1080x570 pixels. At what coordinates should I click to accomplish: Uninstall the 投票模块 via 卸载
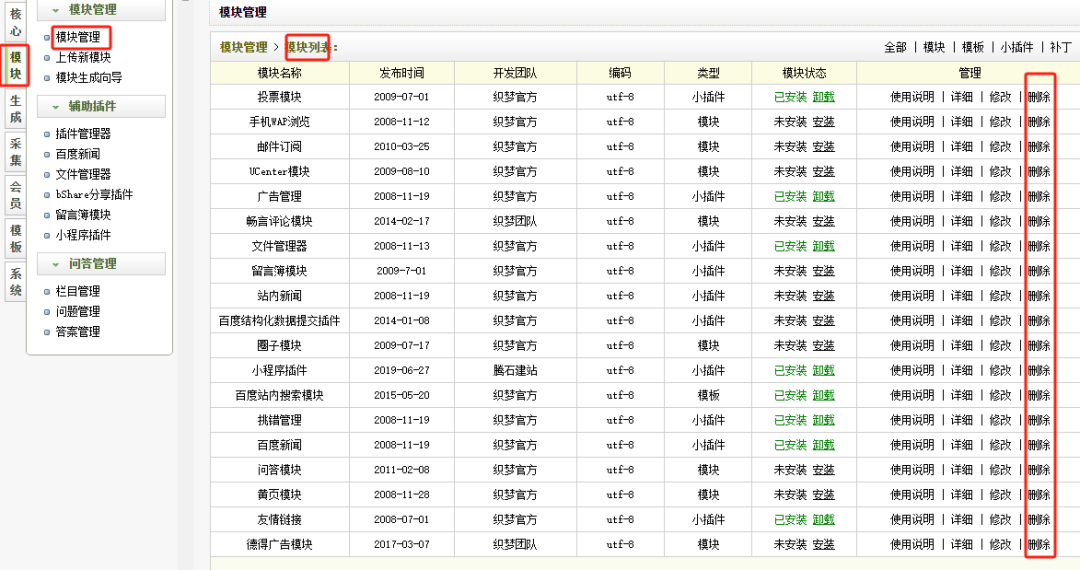pos(824,97)
